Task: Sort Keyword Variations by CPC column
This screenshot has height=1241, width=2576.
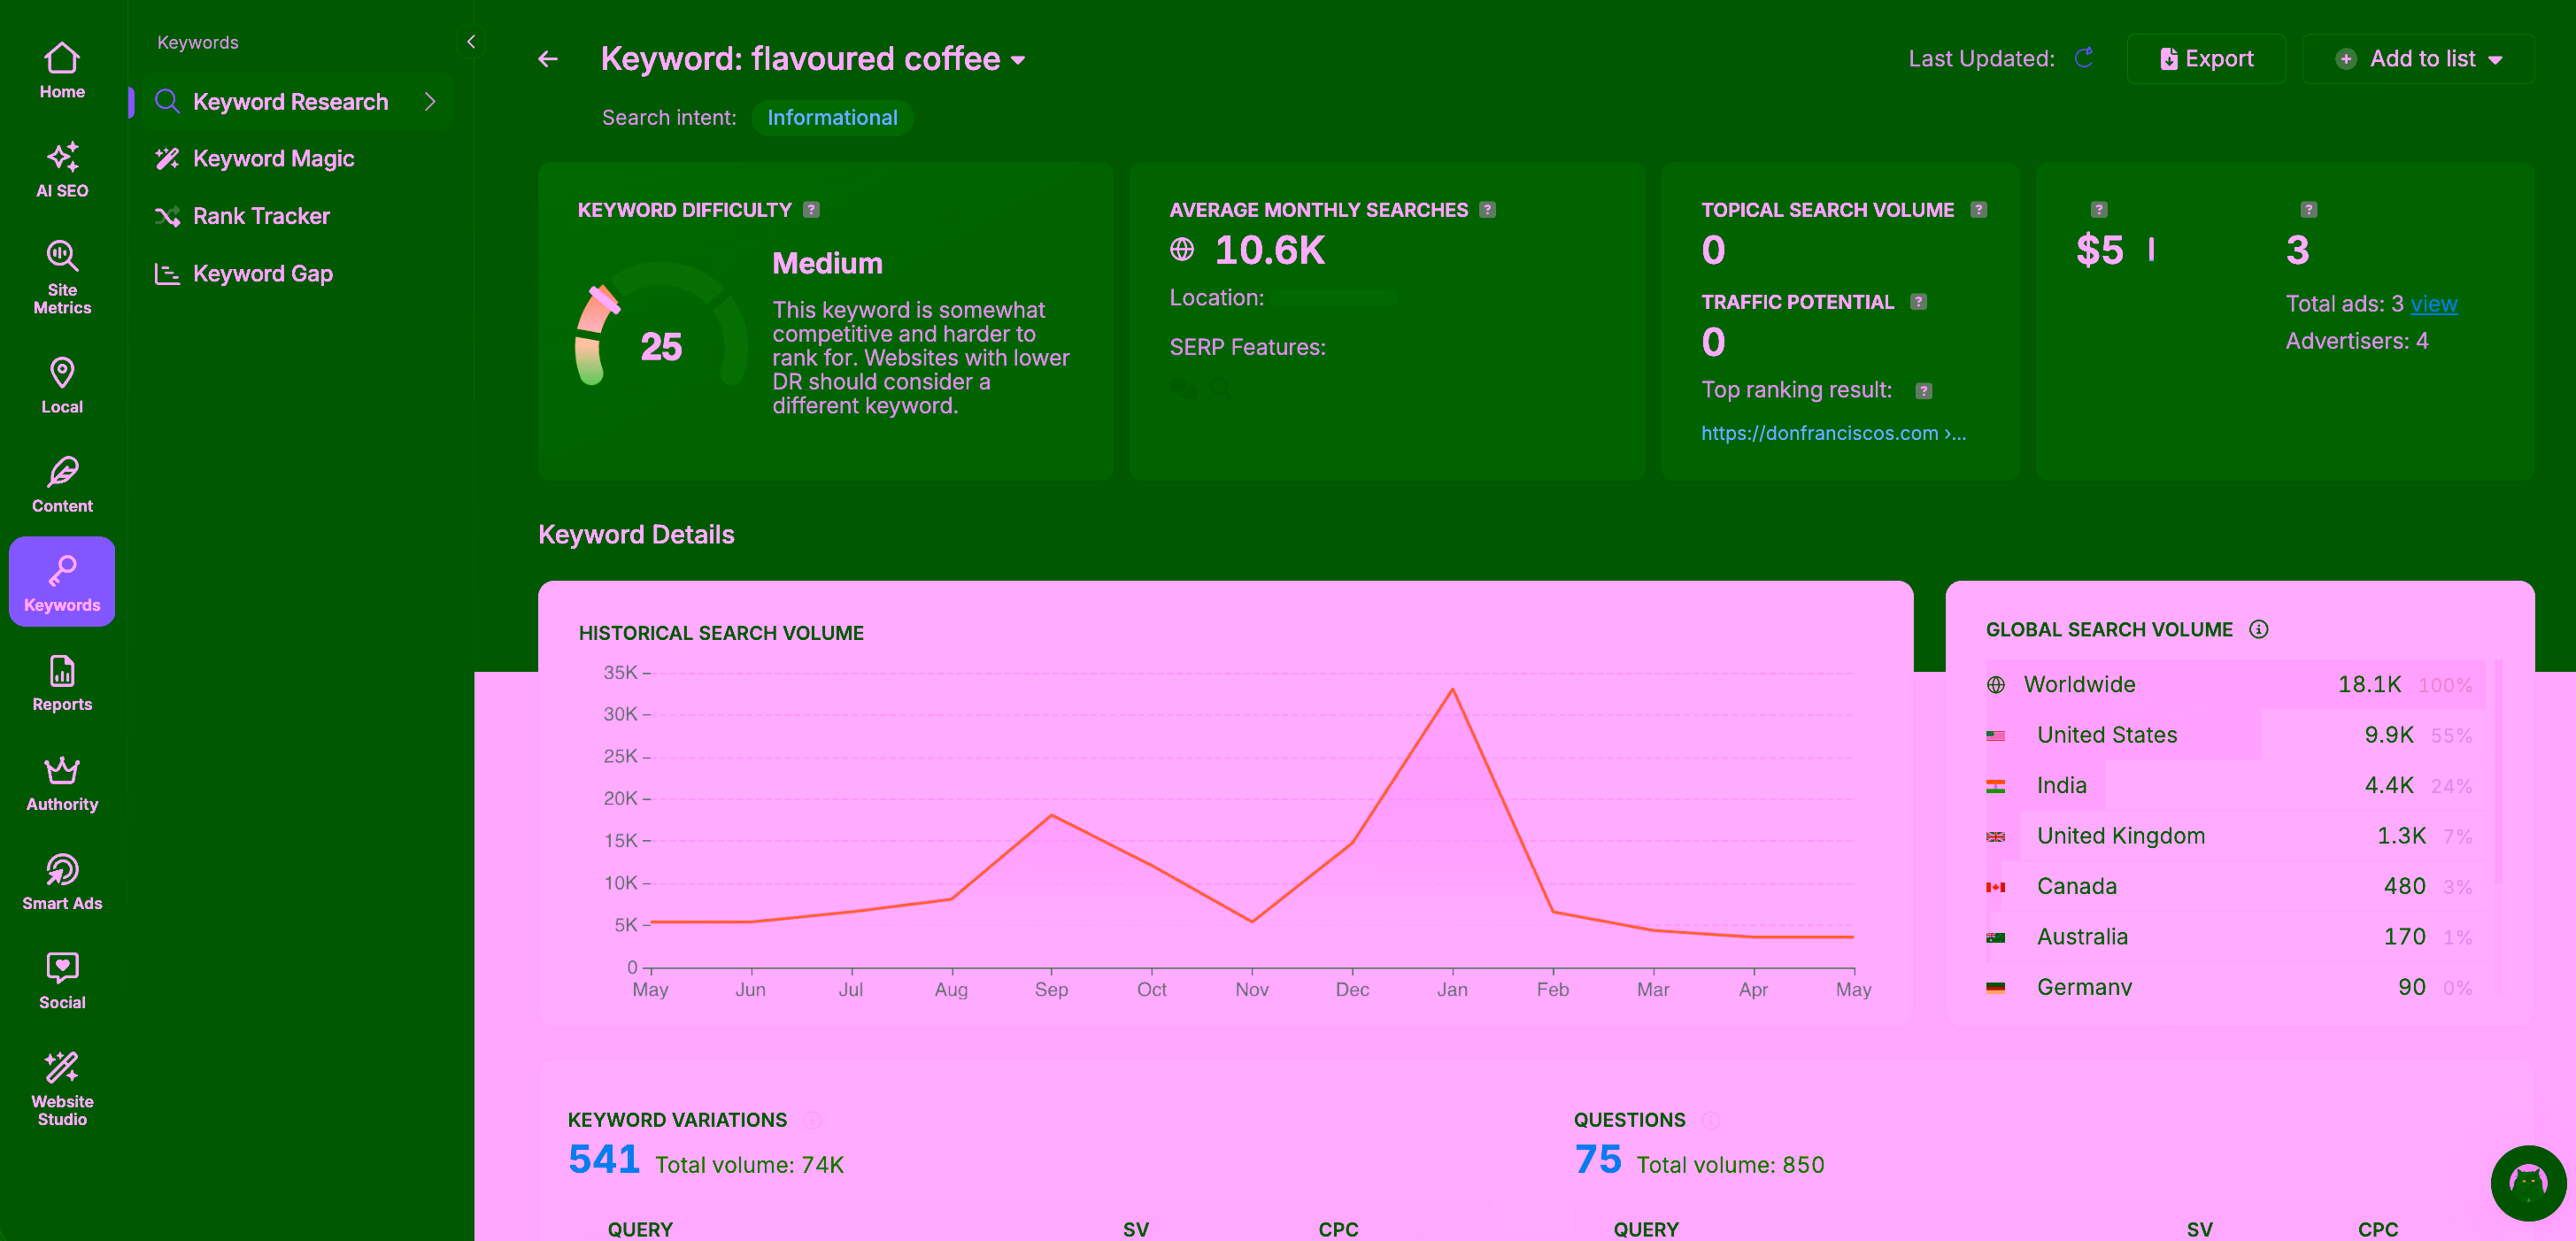Action: [1338, 1229]
